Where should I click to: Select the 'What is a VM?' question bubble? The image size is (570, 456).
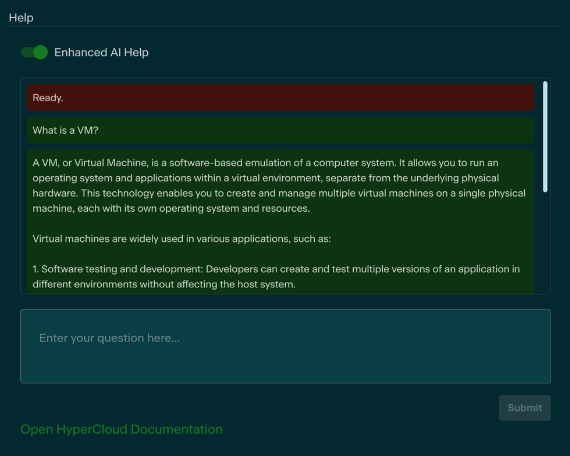pyautogui.click(x=281, y=130)
